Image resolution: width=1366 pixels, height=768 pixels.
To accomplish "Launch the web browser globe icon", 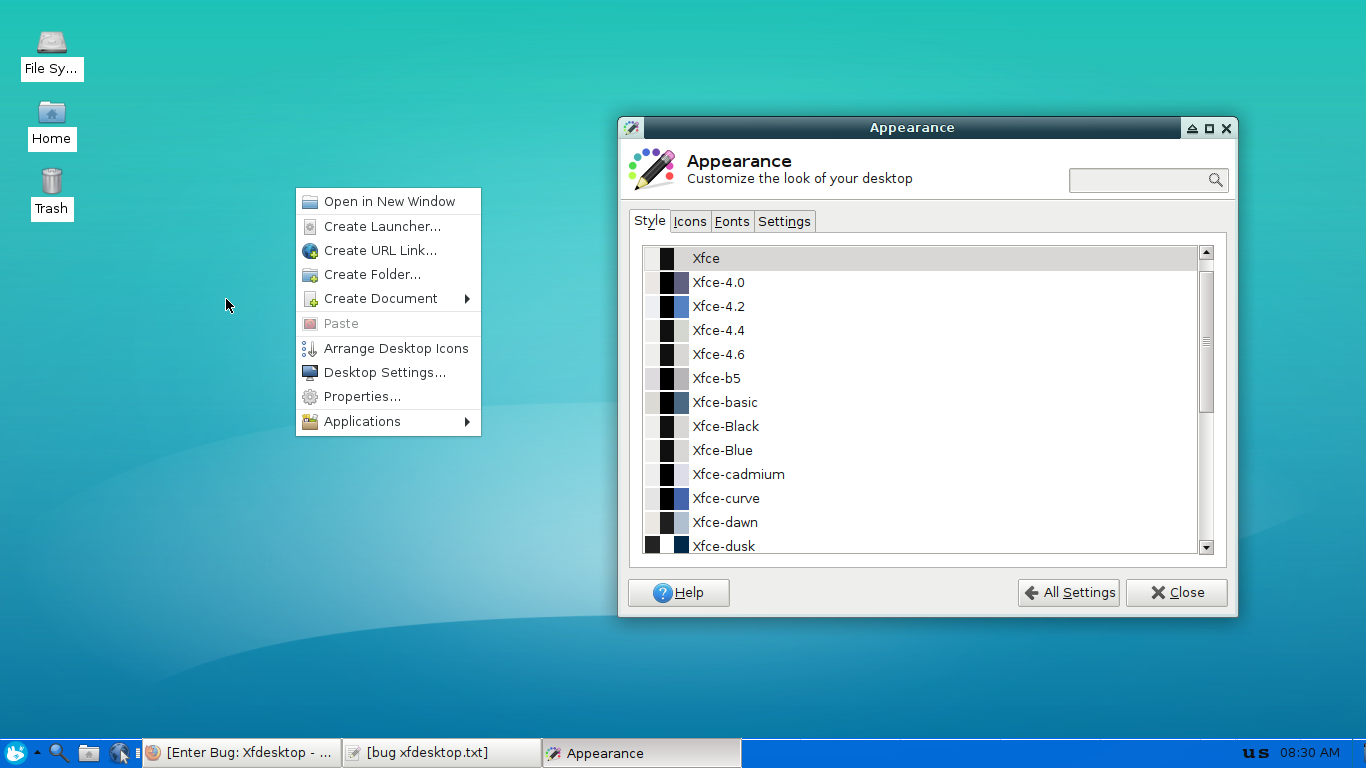I will (119, 753).
